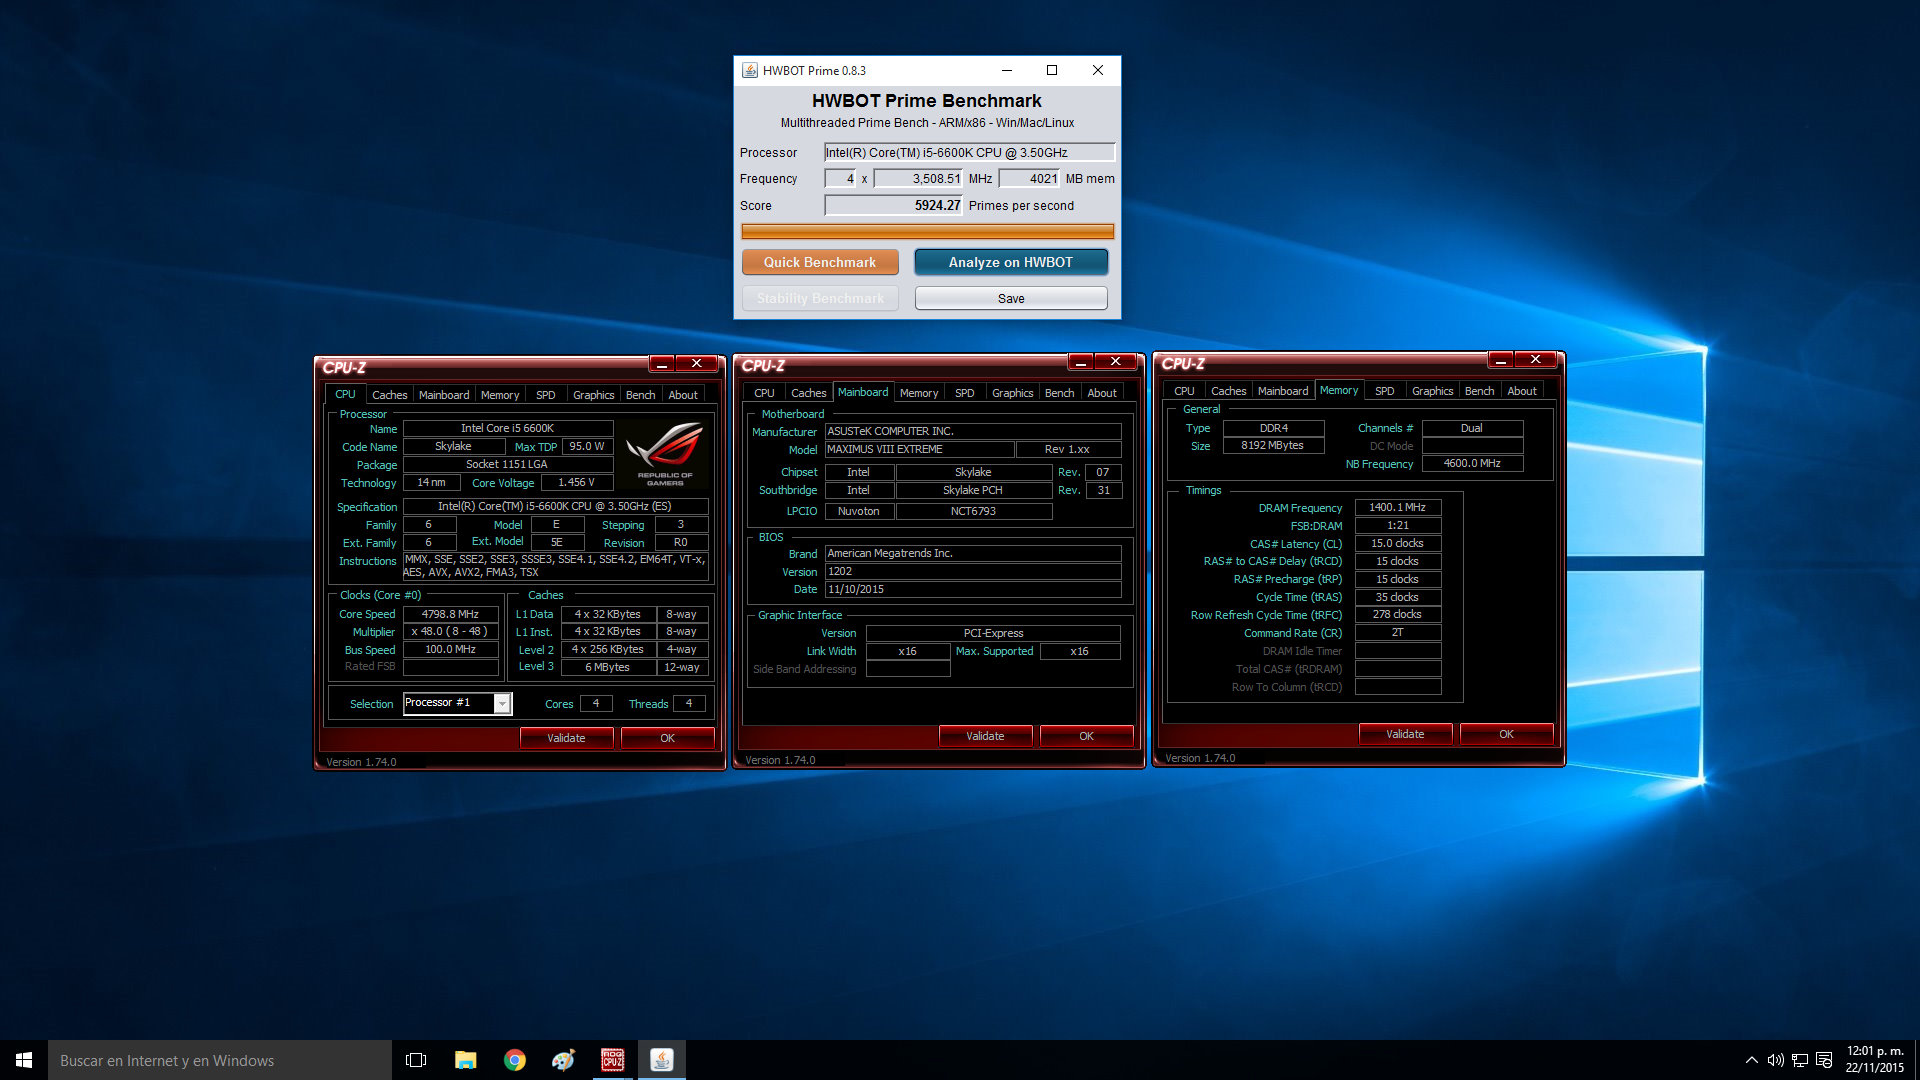Open the Processor #1 selection dropdown
Screen dimensions: 1920x1080
pos(502,704)
